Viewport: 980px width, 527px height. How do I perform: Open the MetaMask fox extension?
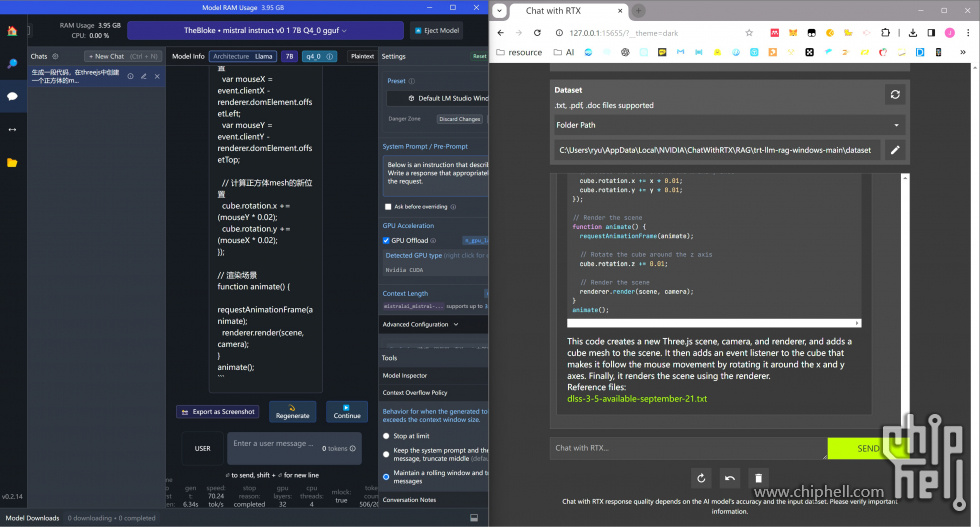point(792,33)
